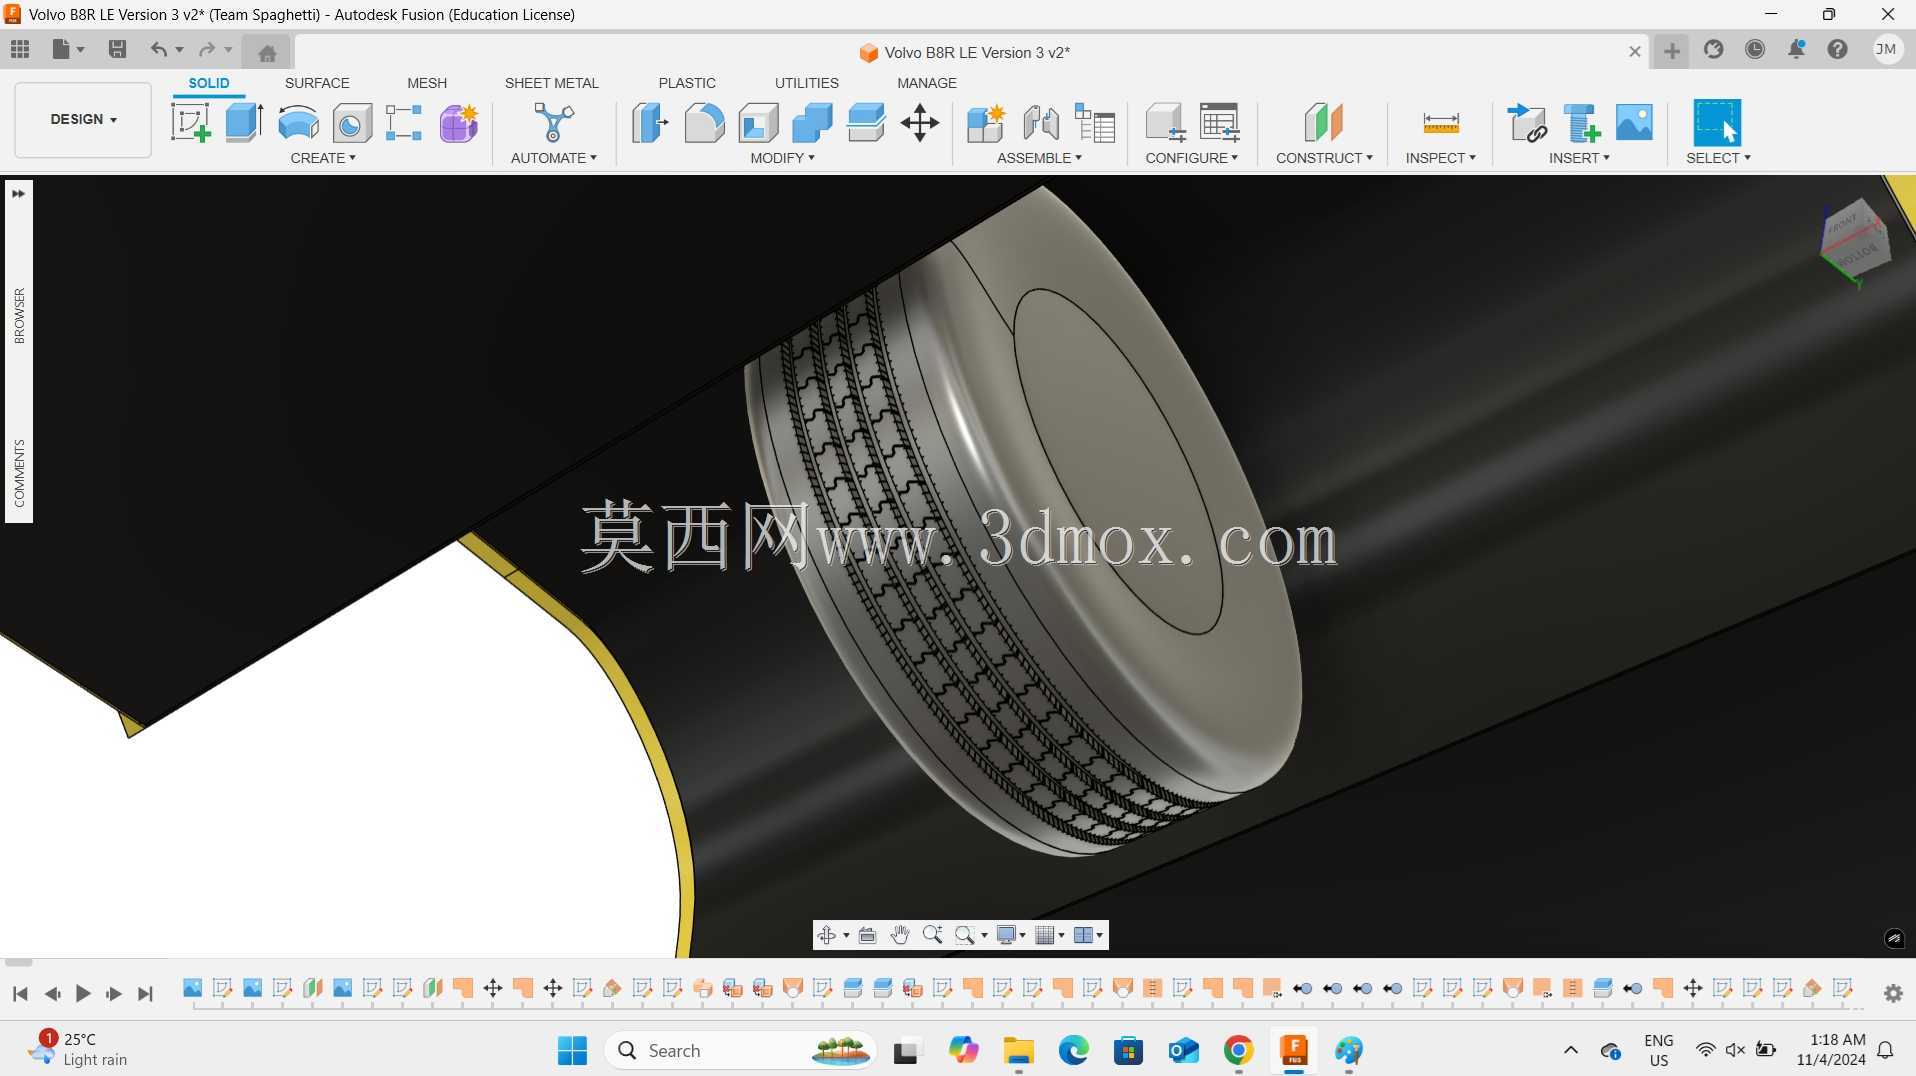Image resolution: width=1916 pixels, height=1076 pixels.
Task: Jump to the timeline beginning
Action: tap(20, 993)
